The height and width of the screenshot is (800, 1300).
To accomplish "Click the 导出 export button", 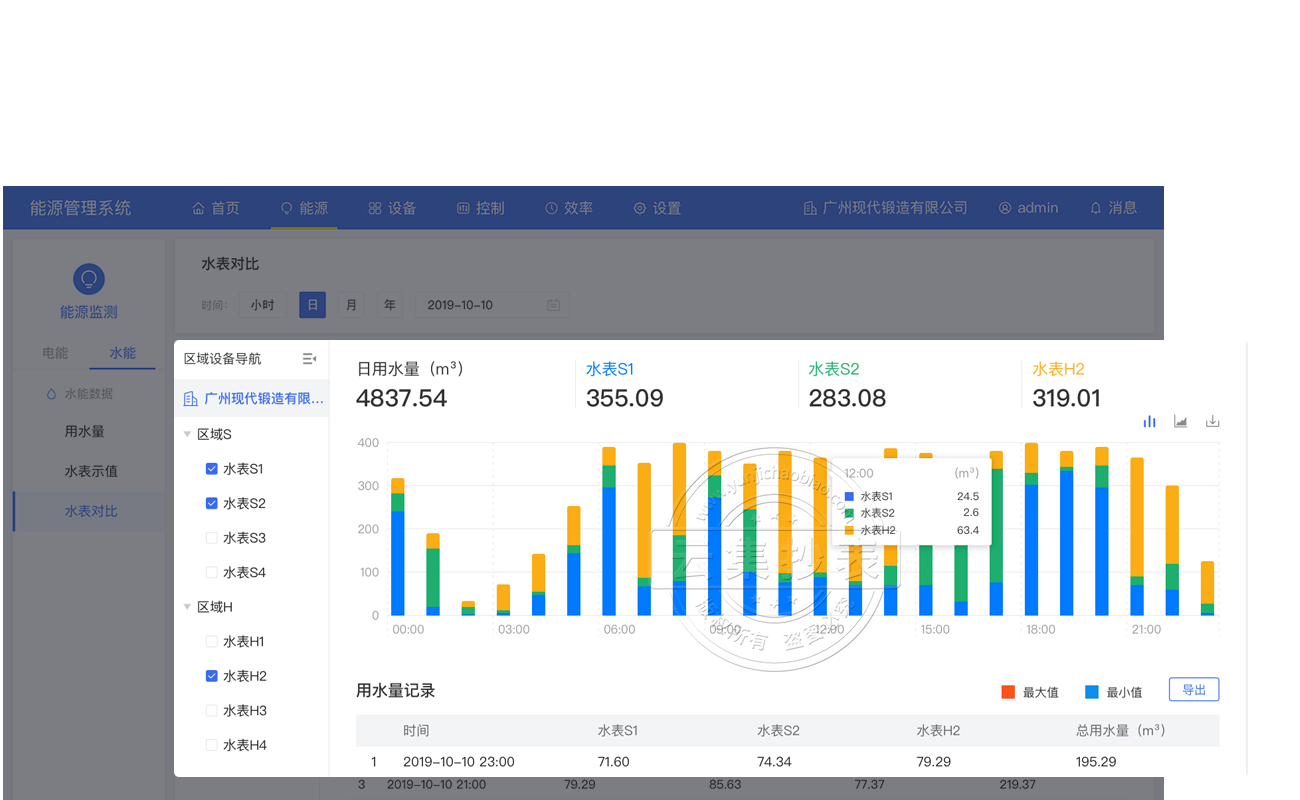I will (x=1194, y=690).
